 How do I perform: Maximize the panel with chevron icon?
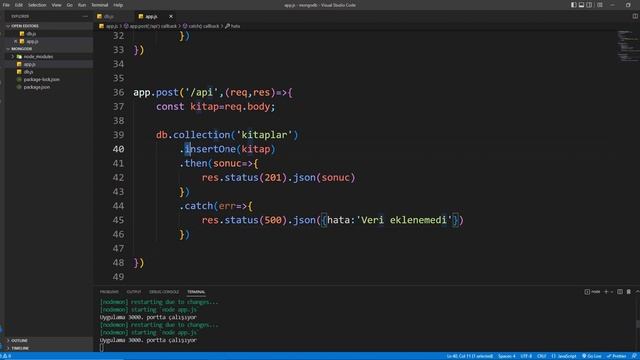(x=637, y=292)
